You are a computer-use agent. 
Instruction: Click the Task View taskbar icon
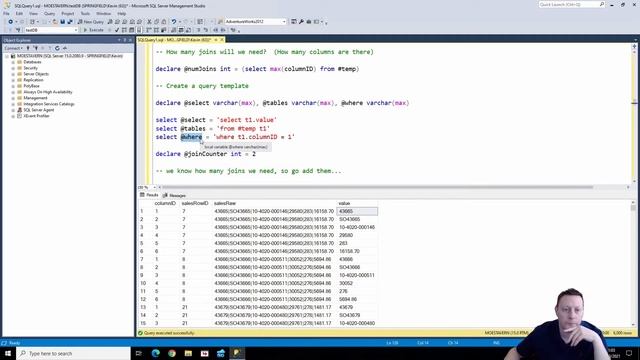pos(139,353)
